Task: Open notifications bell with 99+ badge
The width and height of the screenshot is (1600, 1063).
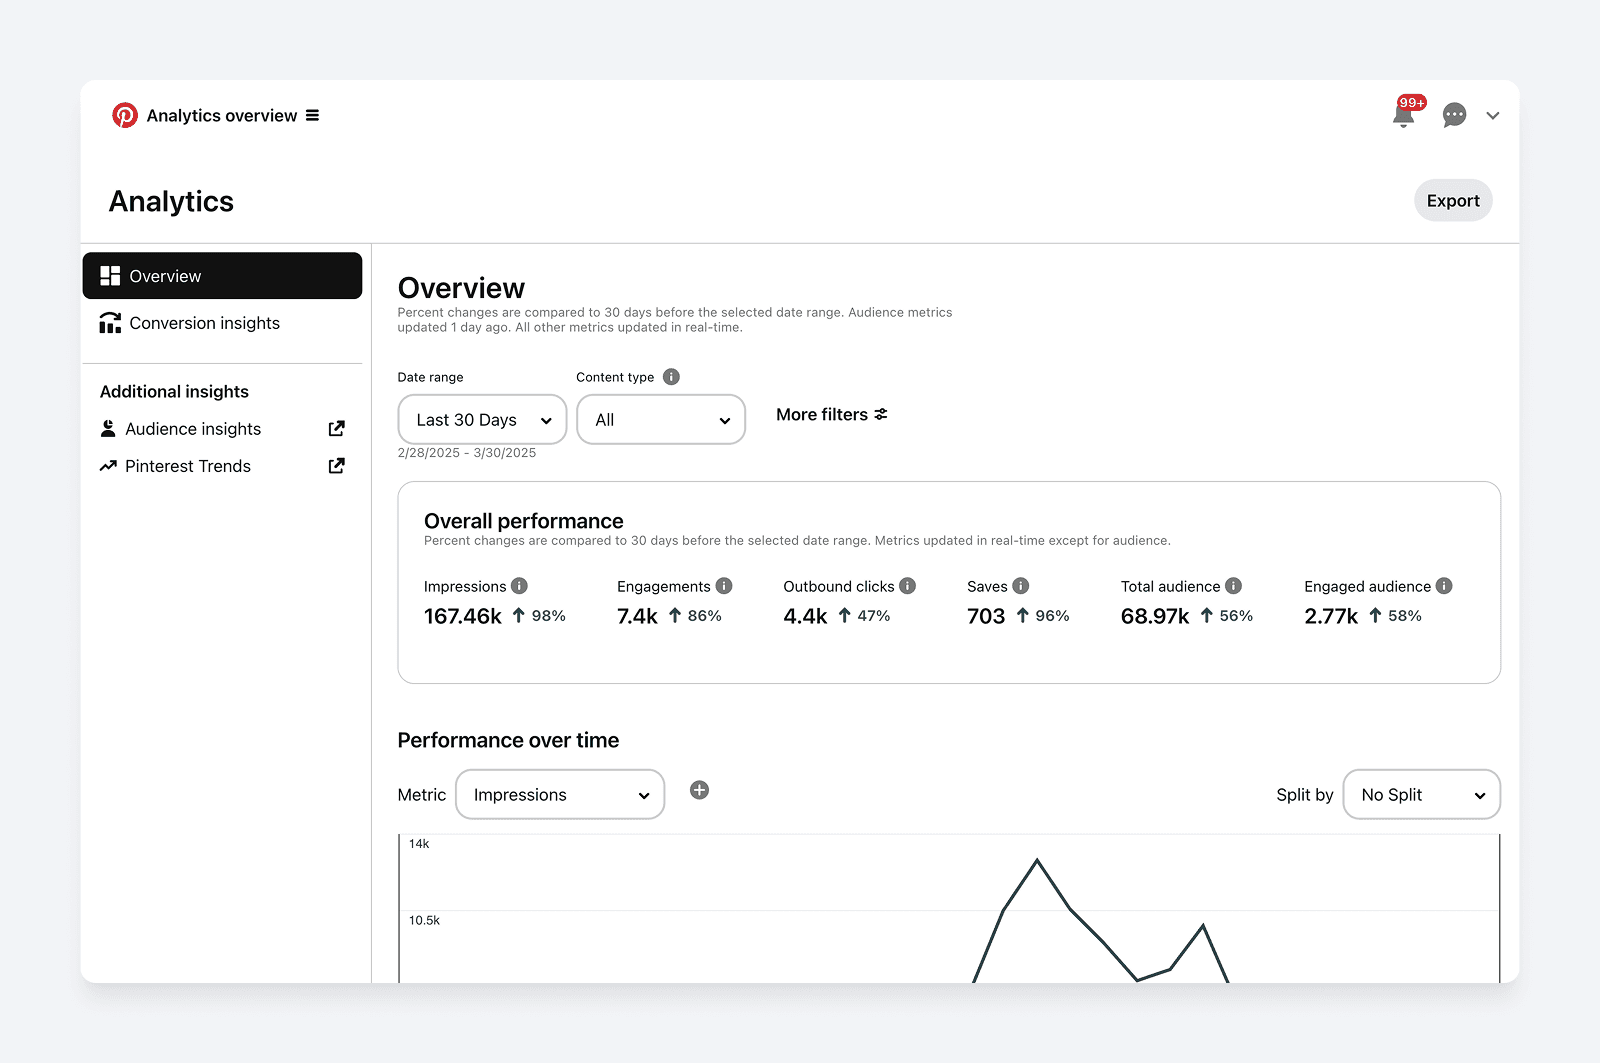Action: (1404, 115)
